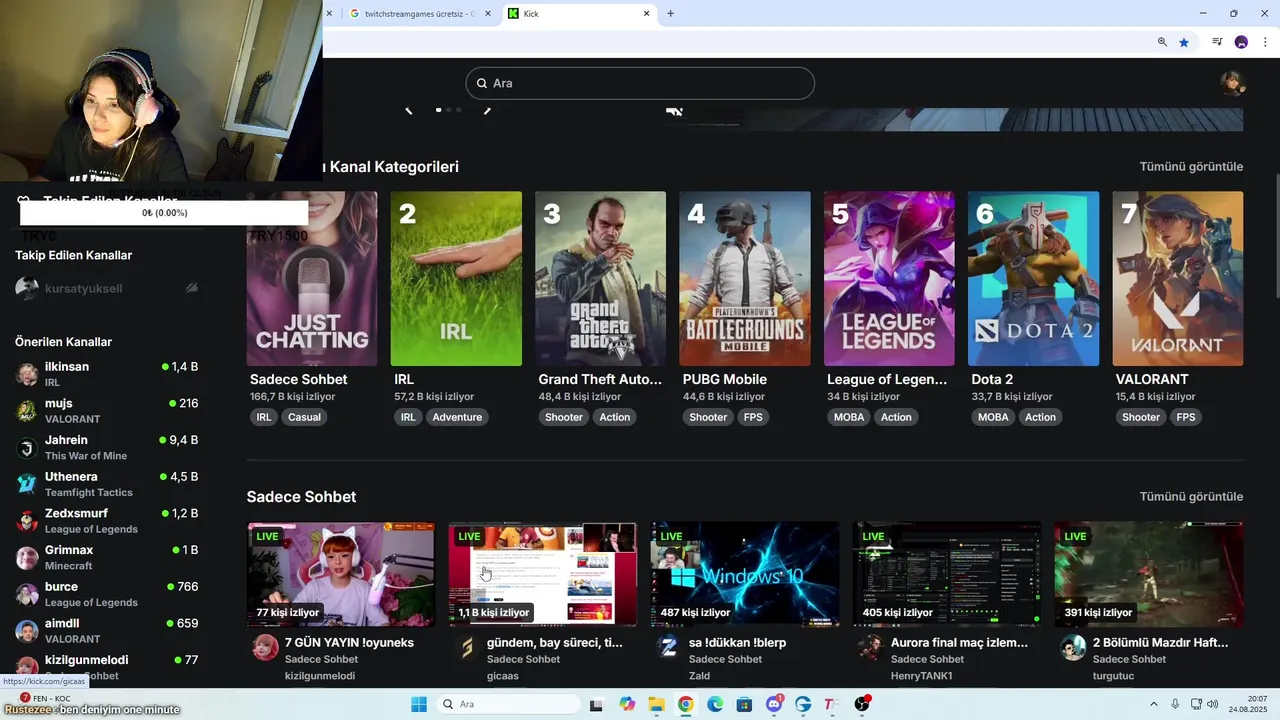The height and width of the screenshot is (720, 1280).
Task: Open the Grand Theft Auto V thumbnail
Action: pos(600,279)
